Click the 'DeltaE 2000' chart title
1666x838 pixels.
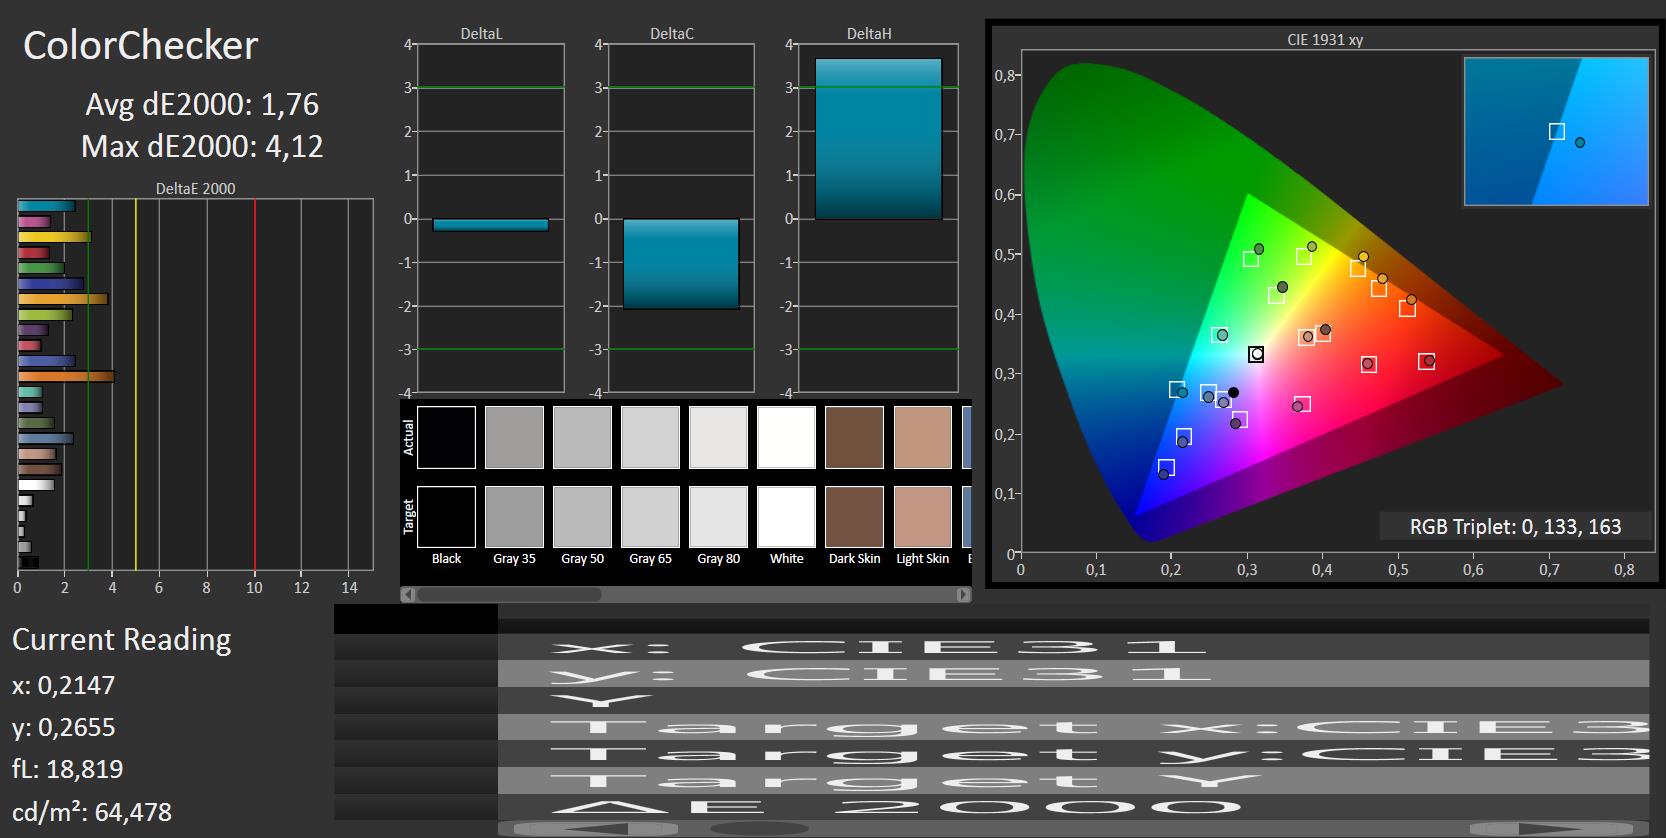[x=196, y=188]
